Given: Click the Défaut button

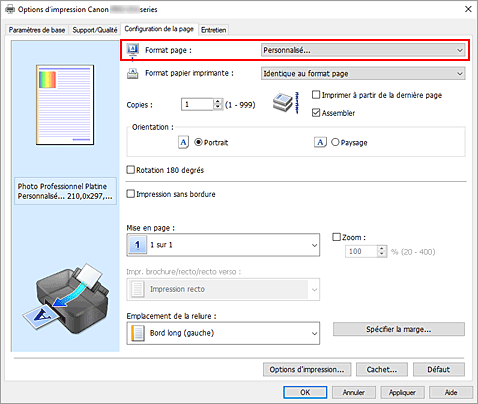Looking at the screenshot, I should [x=439, y=370].
